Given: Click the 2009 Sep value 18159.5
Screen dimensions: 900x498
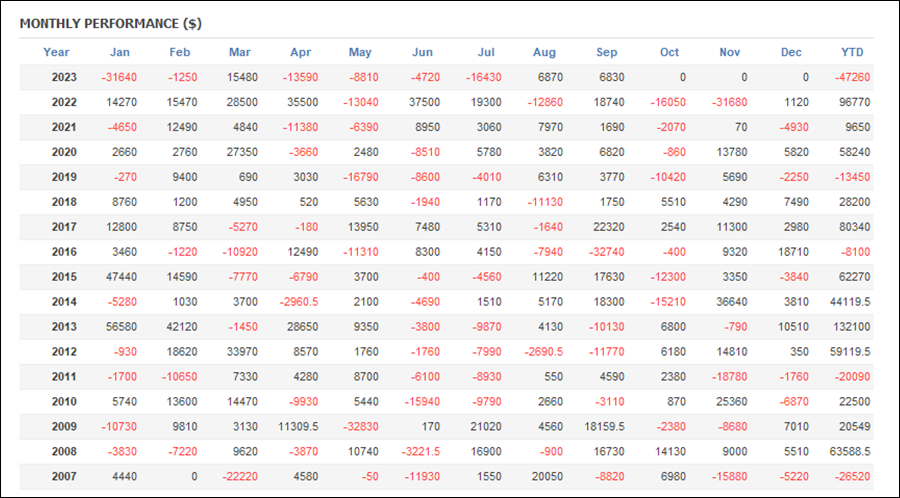Looking at the screenshot, I should click(x=605, y=427).
